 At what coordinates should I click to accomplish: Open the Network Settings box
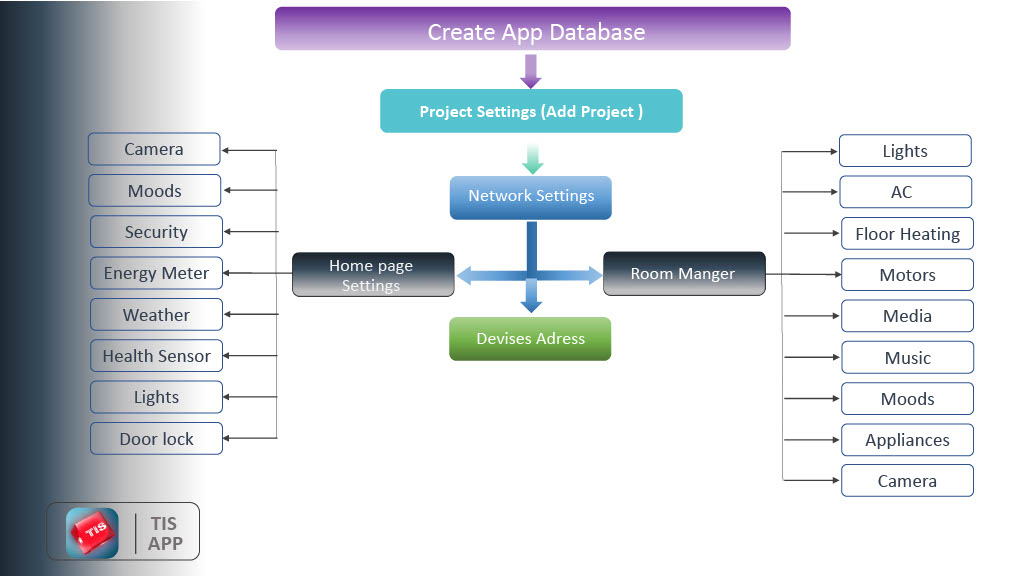point(530,197)
